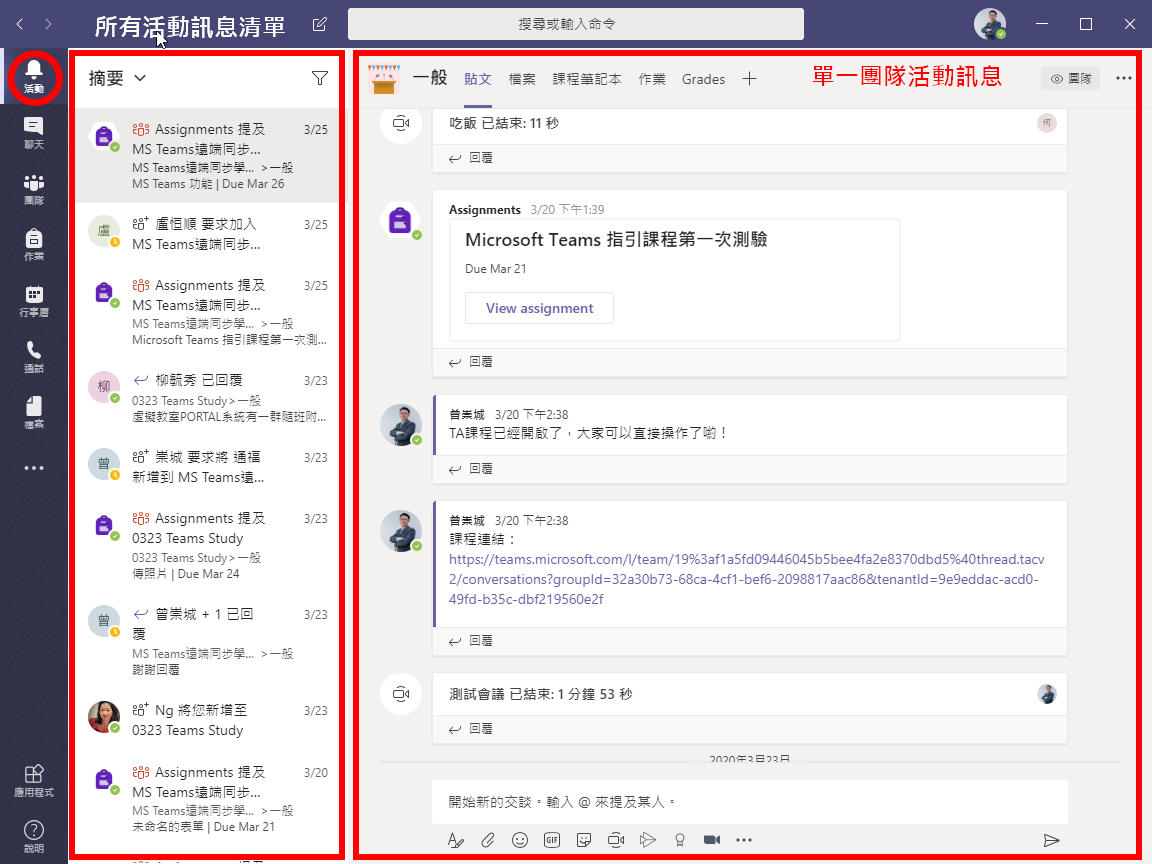Open 崇城 要求將 通福 activity item
Viewport: 1152px width, 864px height.
pos(208,467)
